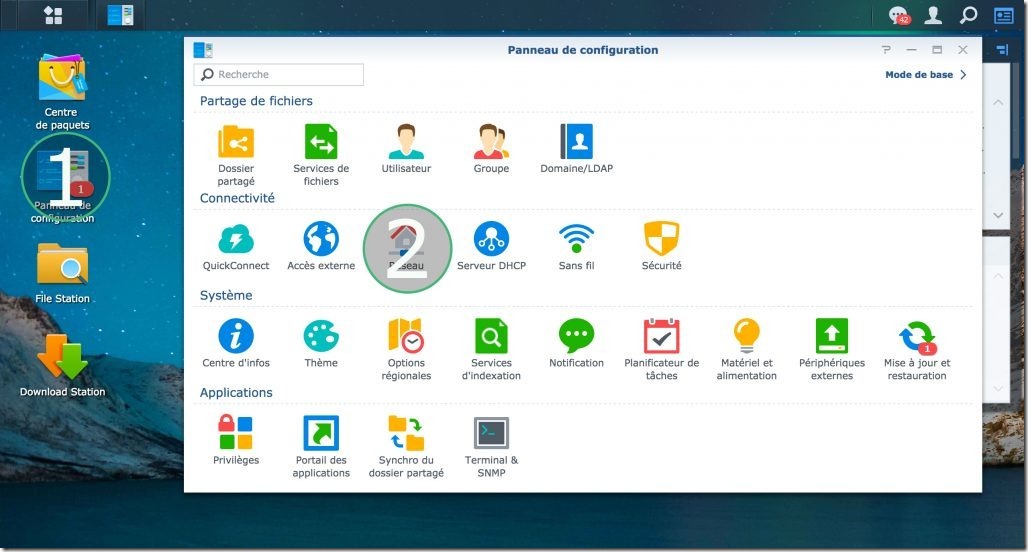Open the Utilisateur settings
Image resolution: width=1028 pixels, height=552 pixels.
point(406,149)
